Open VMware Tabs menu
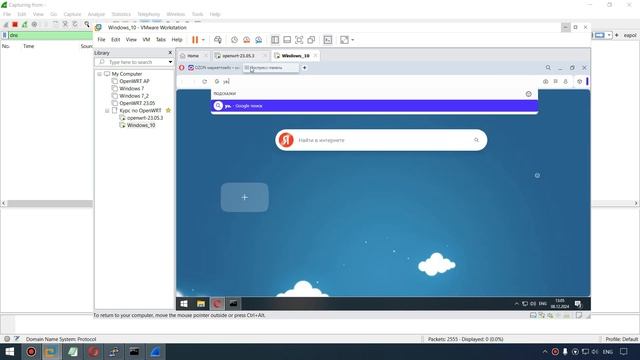The image size is (640, 360). [x=161, y=40]
